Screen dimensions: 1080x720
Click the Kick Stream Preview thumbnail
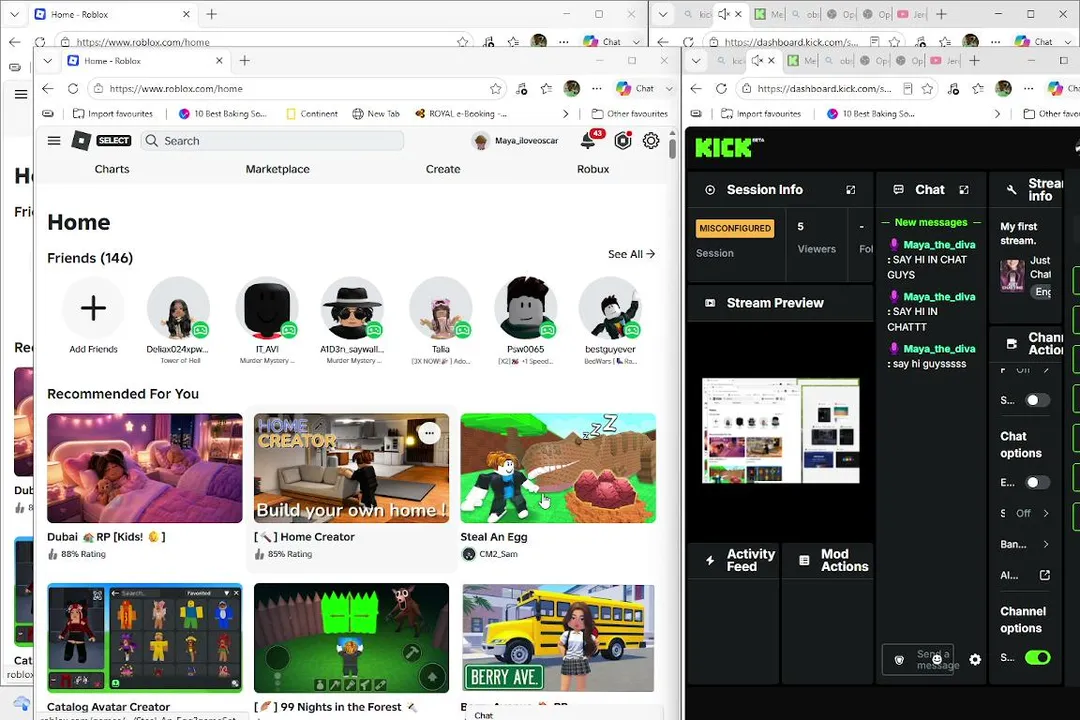click(780, 431)
